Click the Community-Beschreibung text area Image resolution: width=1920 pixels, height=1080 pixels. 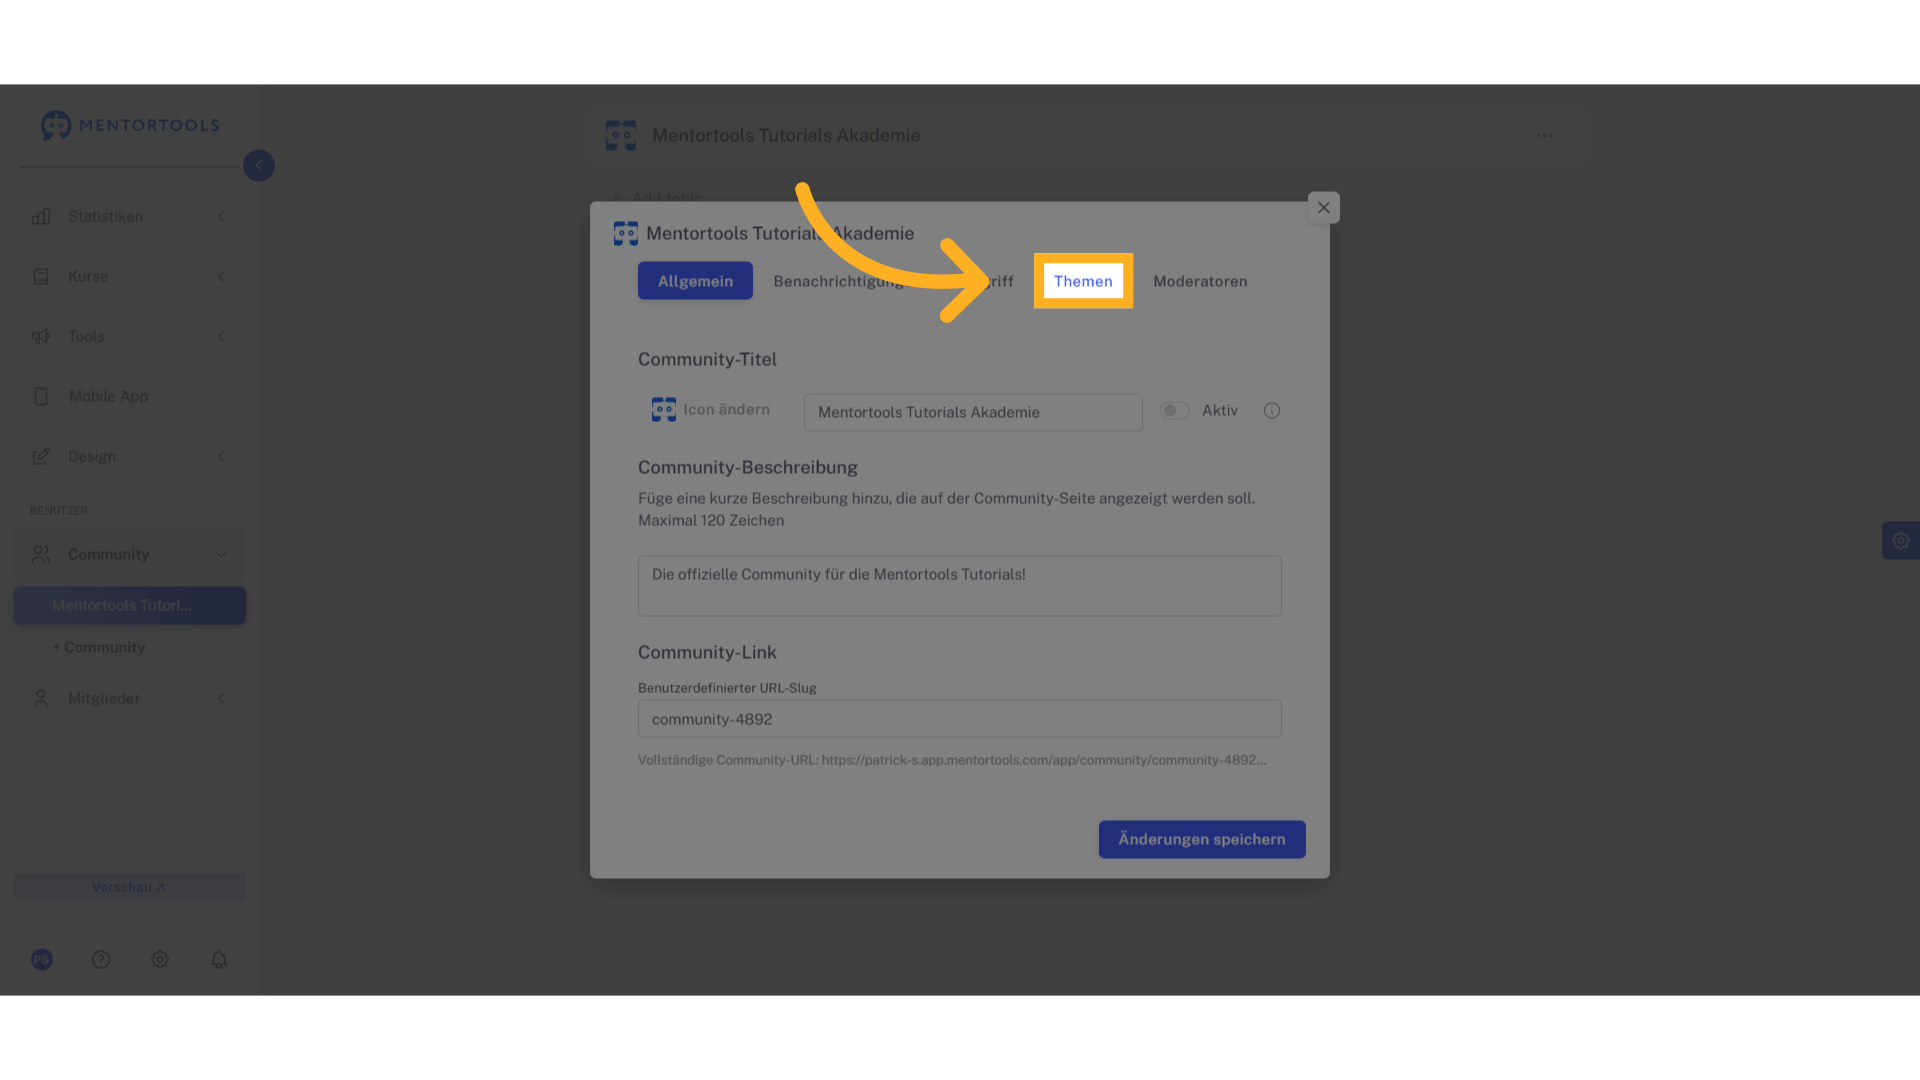tap(960, 586)
